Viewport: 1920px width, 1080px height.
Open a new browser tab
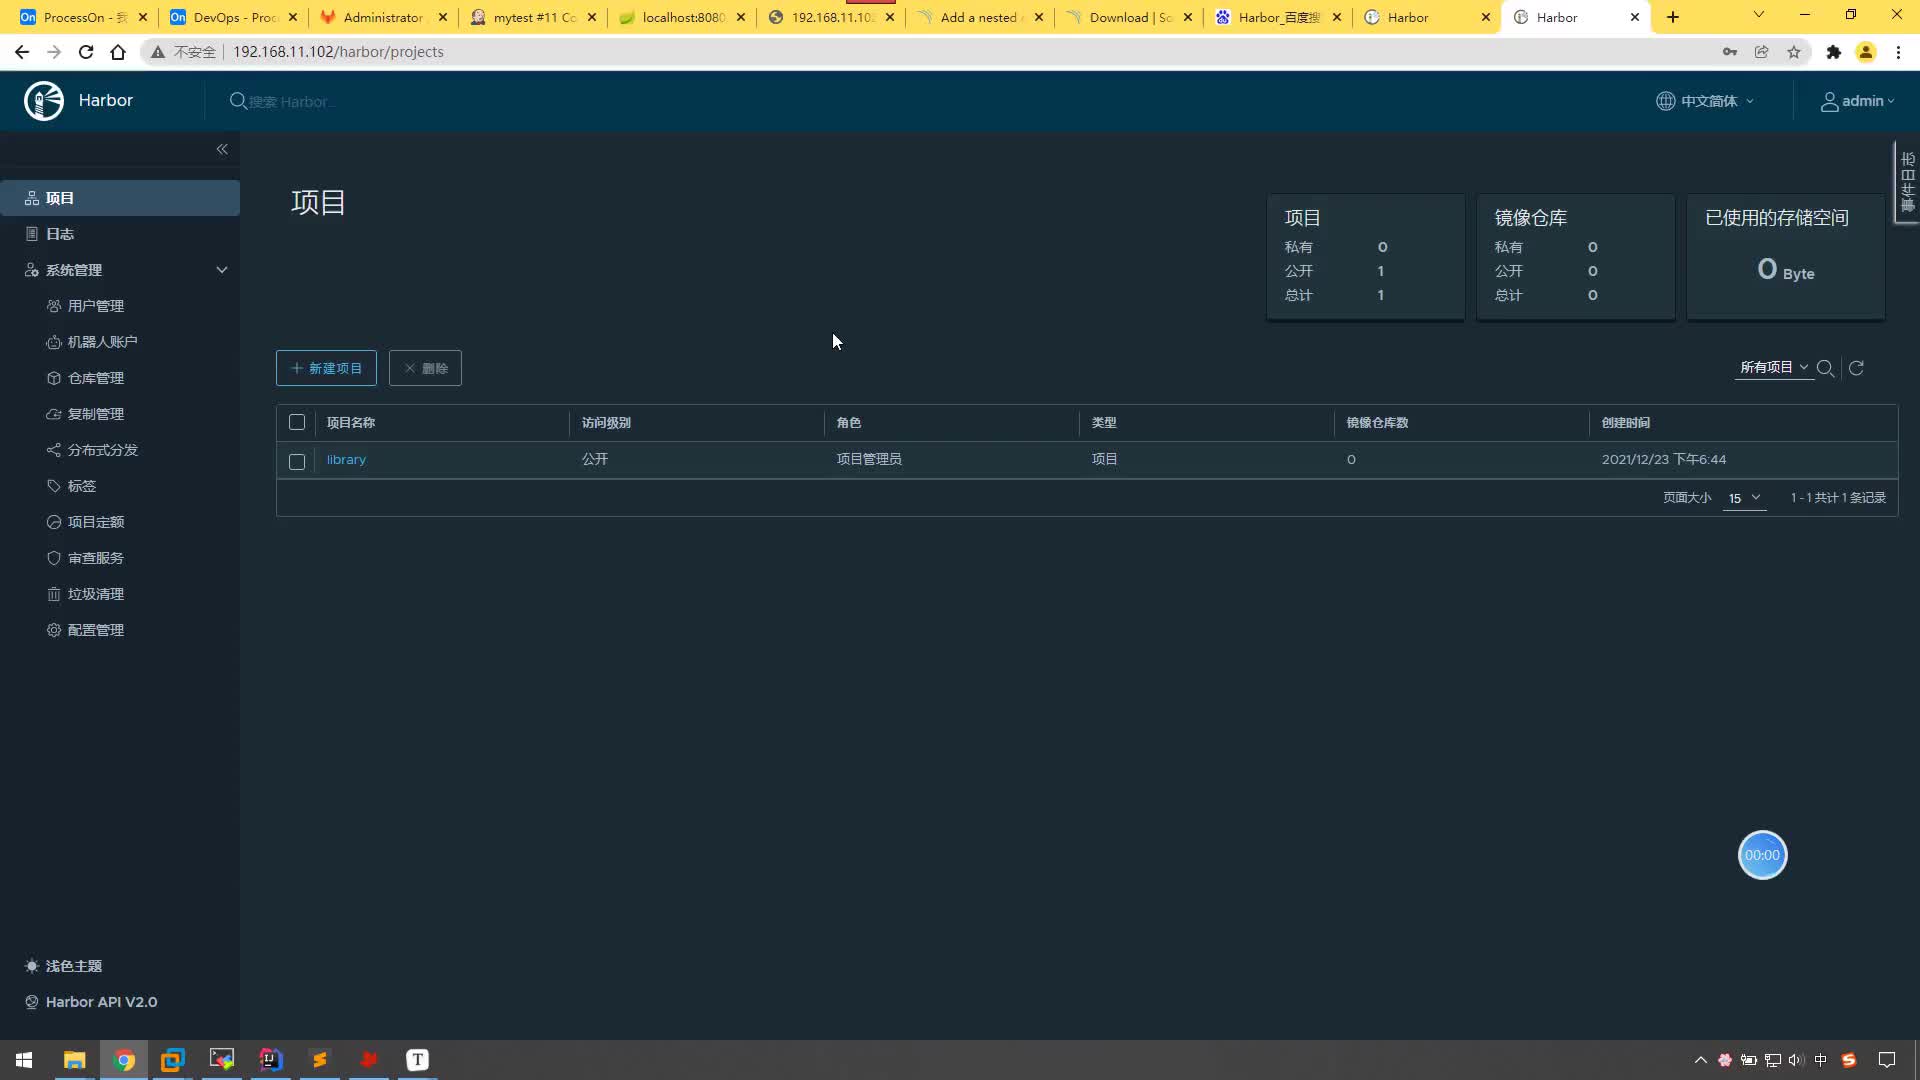1673,17
